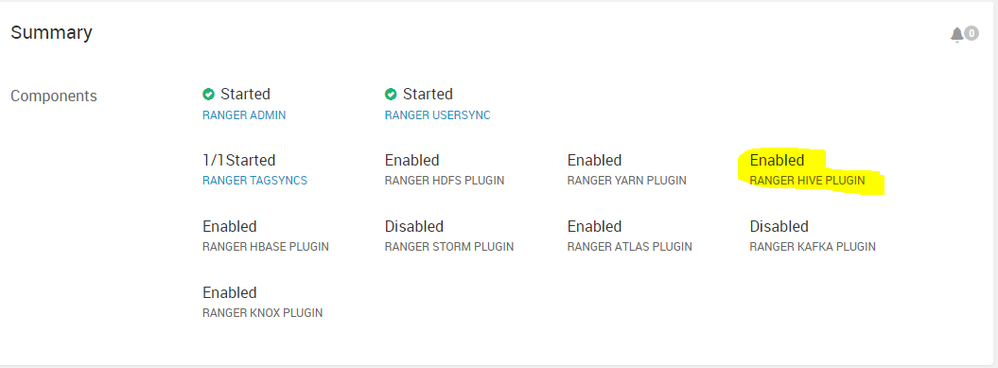Image resolution: width=998 pixels, height=368 pixels.
Task: Click the alerts bell icon
Action: point(957,35)
